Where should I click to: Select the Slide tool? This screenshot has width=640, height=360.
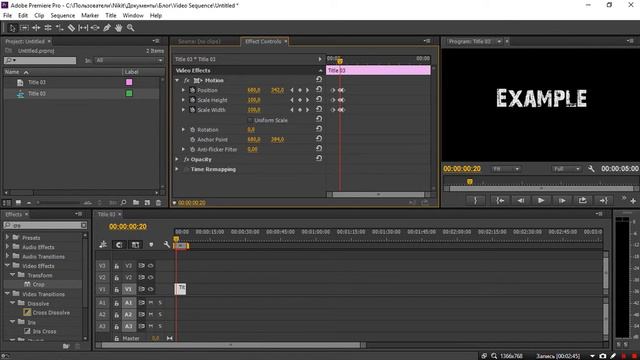point(95,28)
